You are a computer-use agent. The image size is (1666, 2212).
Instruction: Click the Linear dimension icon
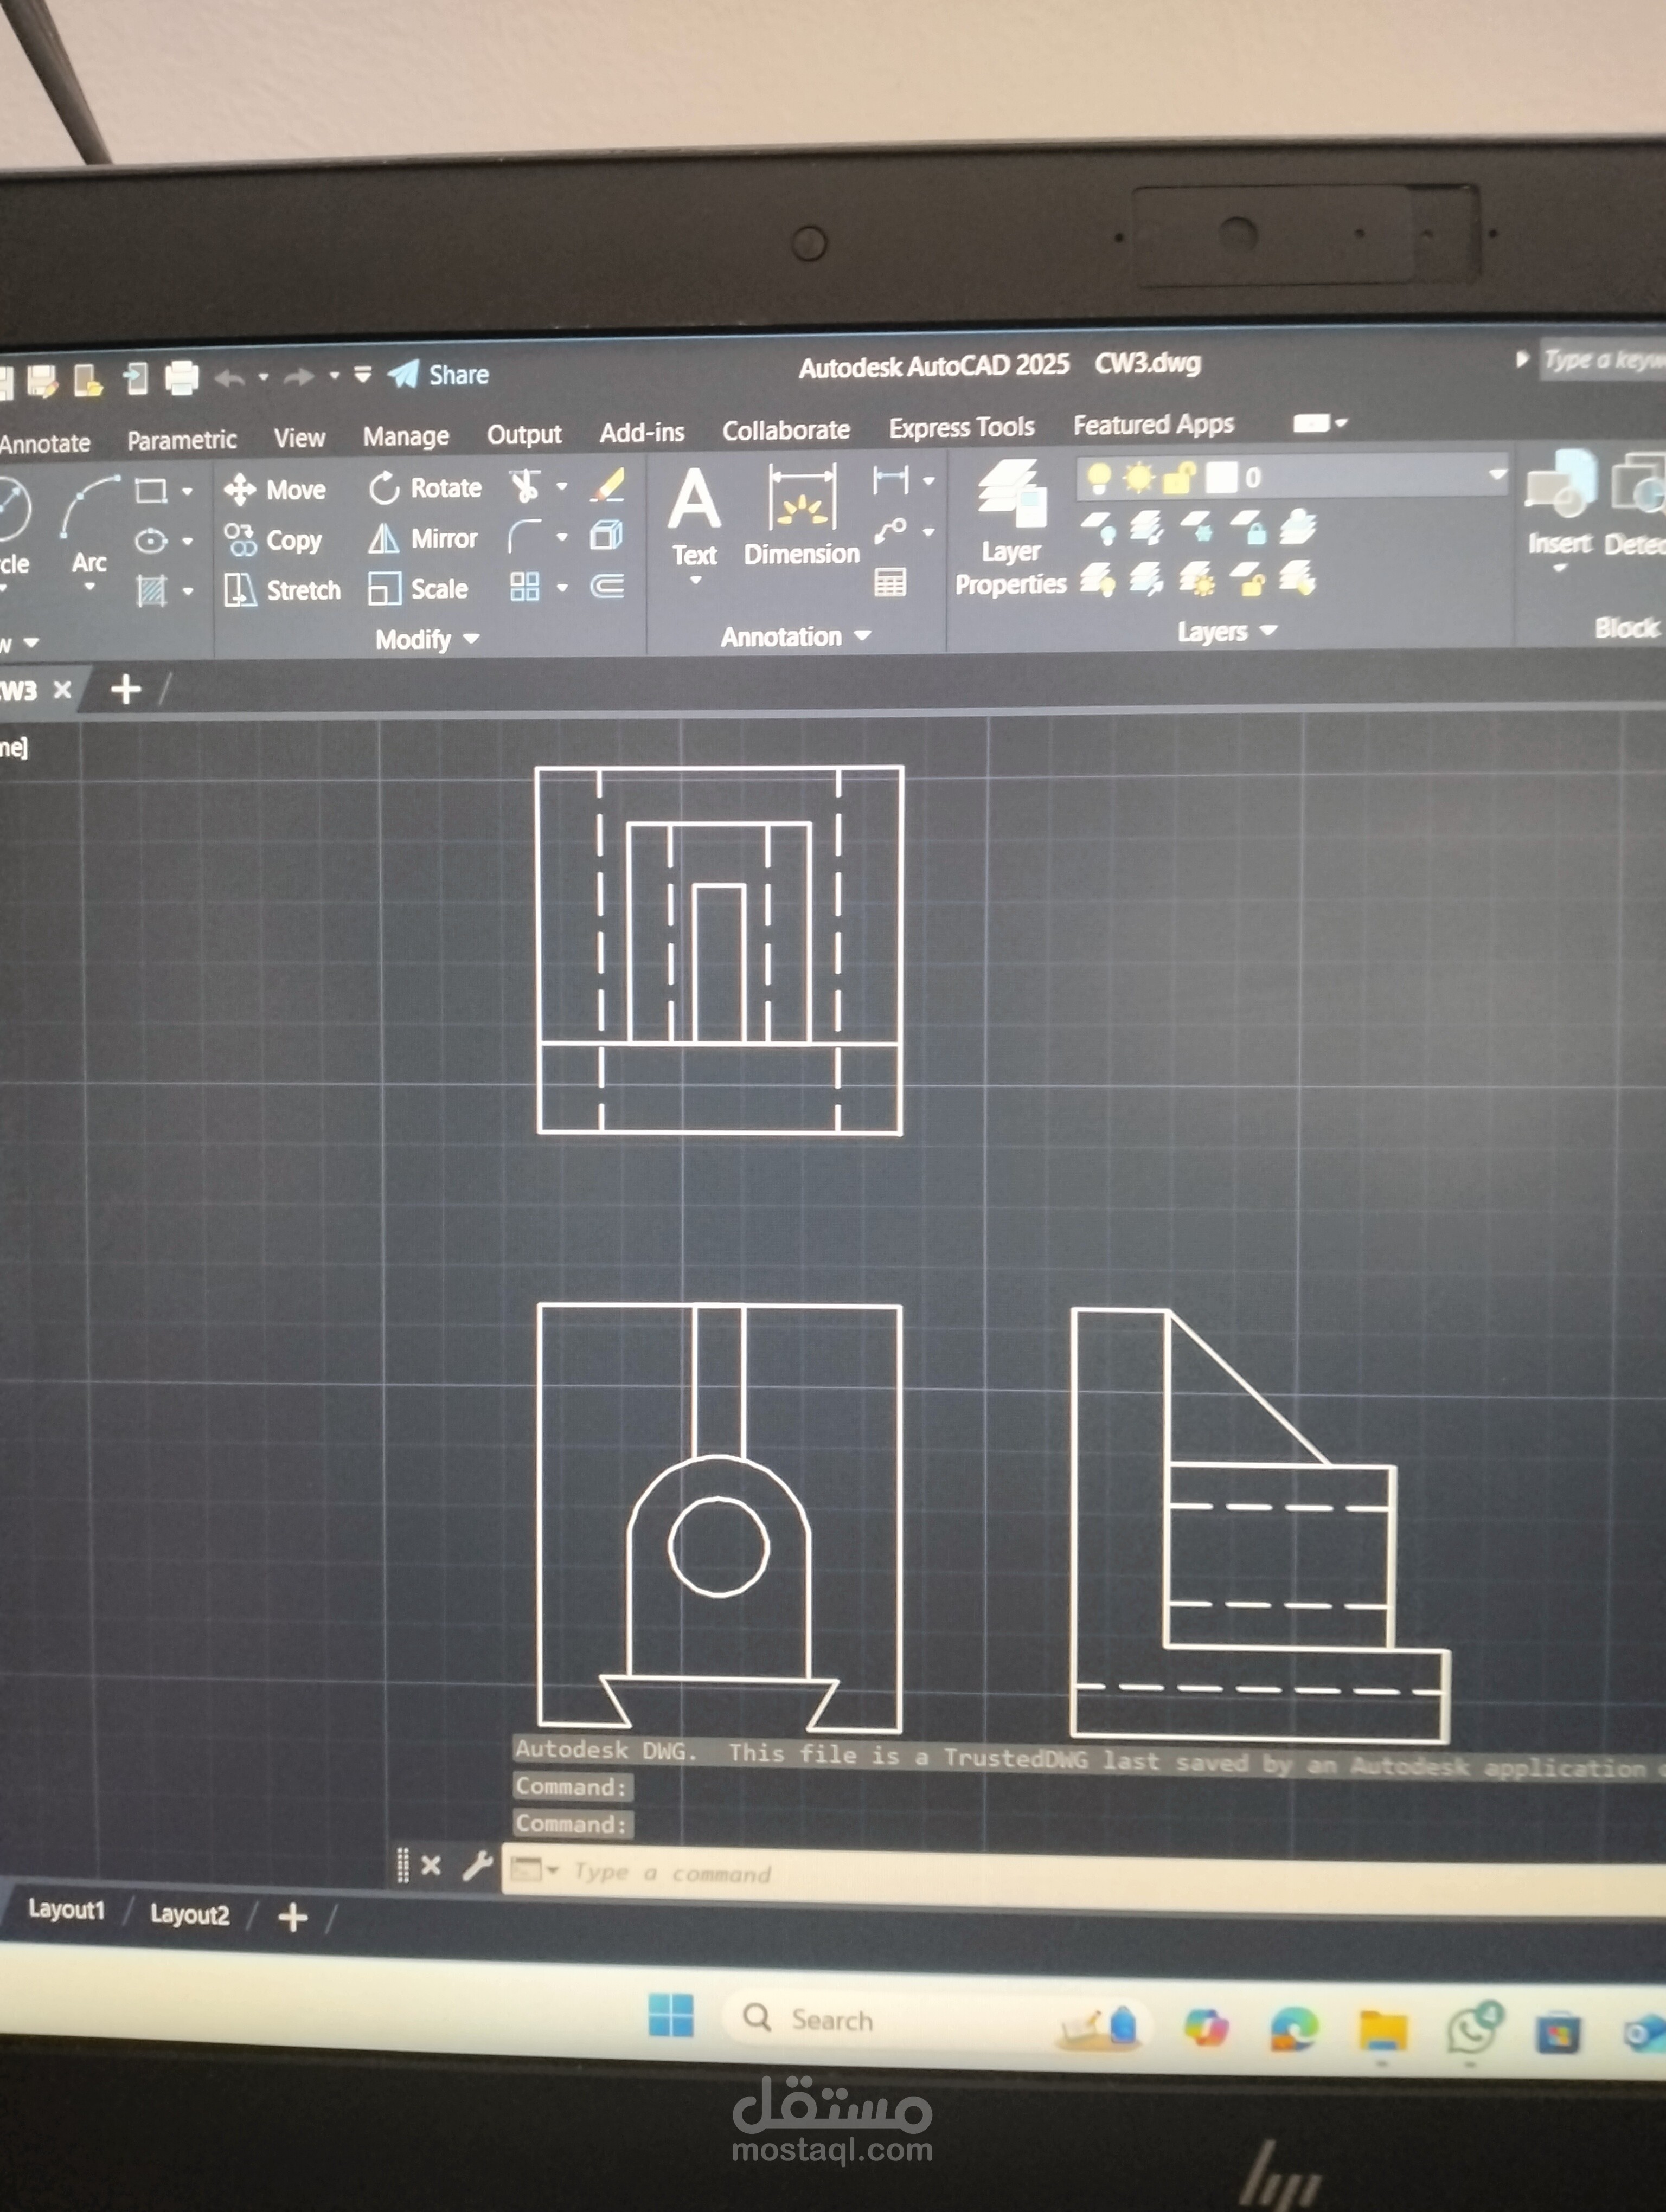889,481
